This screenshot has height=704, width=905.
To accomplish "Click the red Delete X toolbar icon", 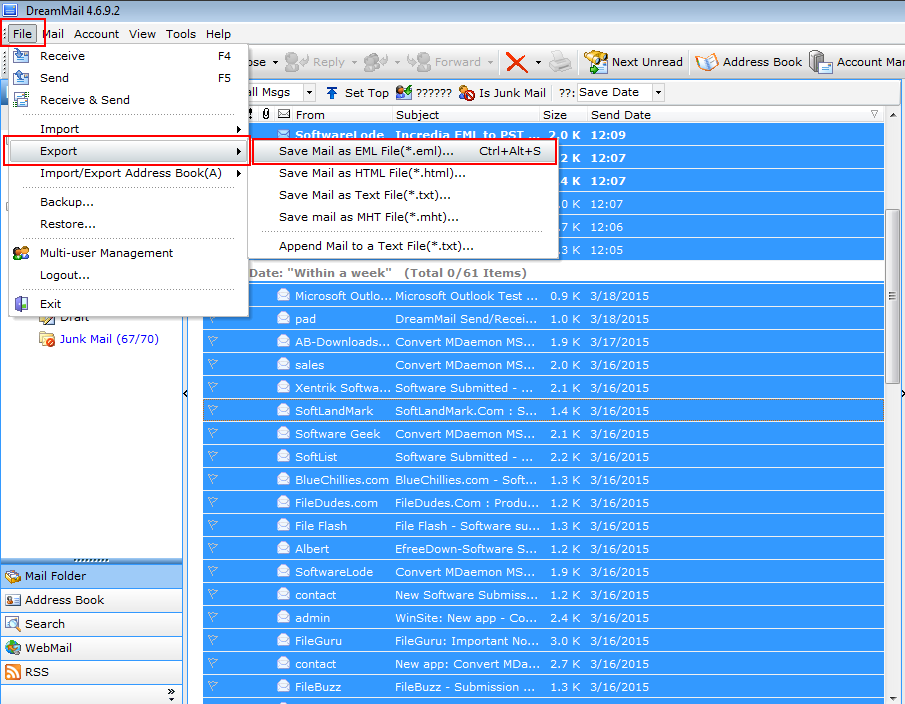I will coord(517,62).
